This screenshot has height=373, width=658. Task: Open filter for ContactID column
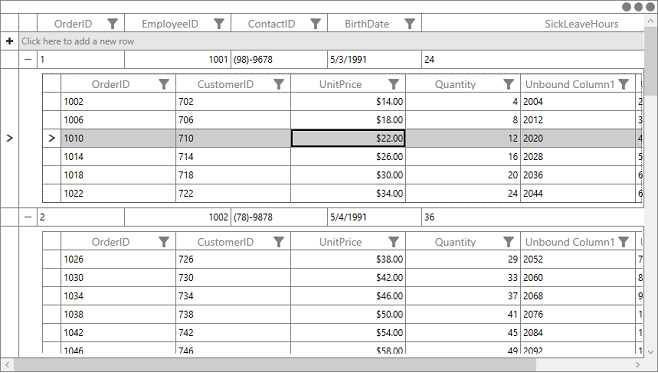(x=316, y=24)
